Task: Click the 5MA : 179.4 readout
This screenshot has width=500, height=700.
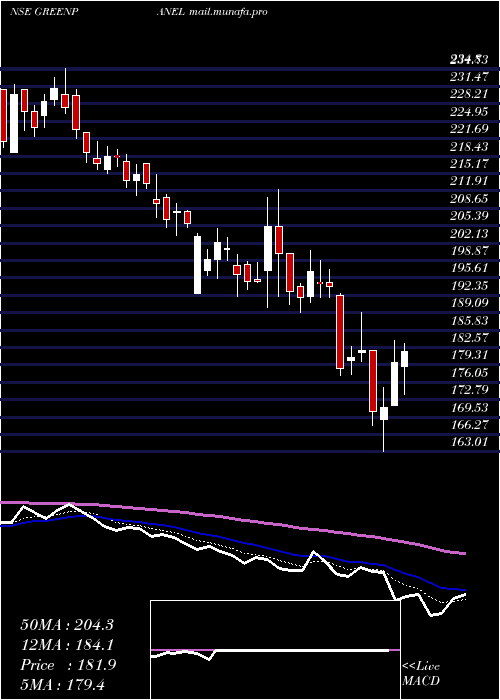Action: point(63,684)
